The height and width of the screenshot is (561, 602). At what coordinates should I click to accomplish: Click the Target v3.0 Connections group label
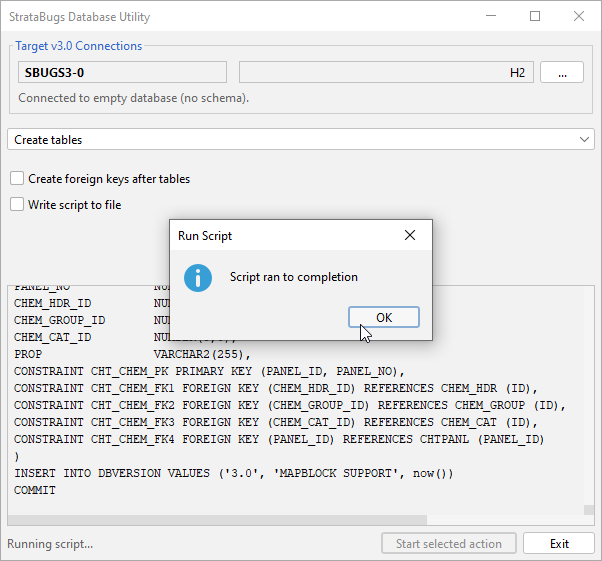pyautogui.click(x=79, y=46)
